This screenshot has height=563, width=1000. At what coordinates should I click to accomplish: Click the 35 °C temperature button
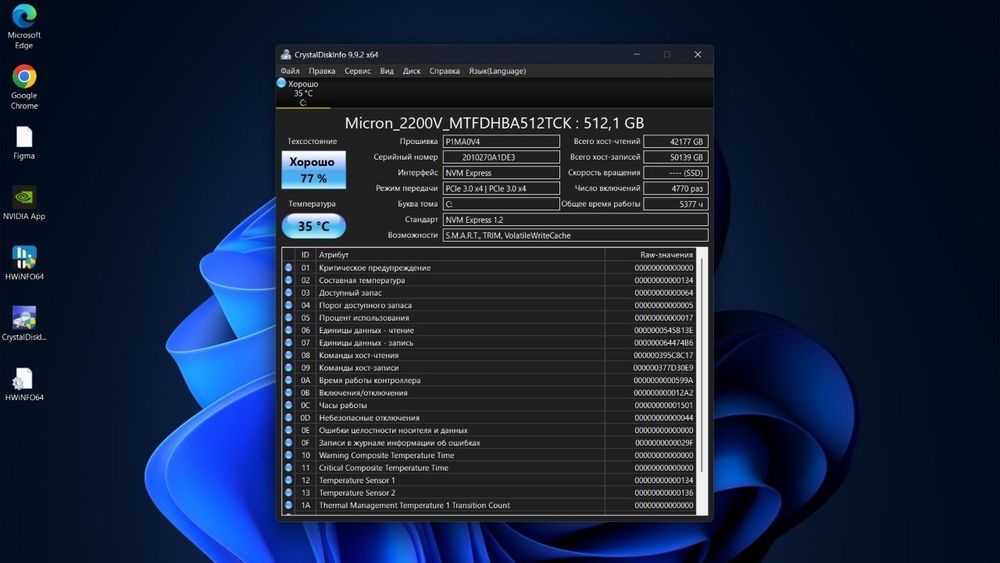click(x=314, y=226)
